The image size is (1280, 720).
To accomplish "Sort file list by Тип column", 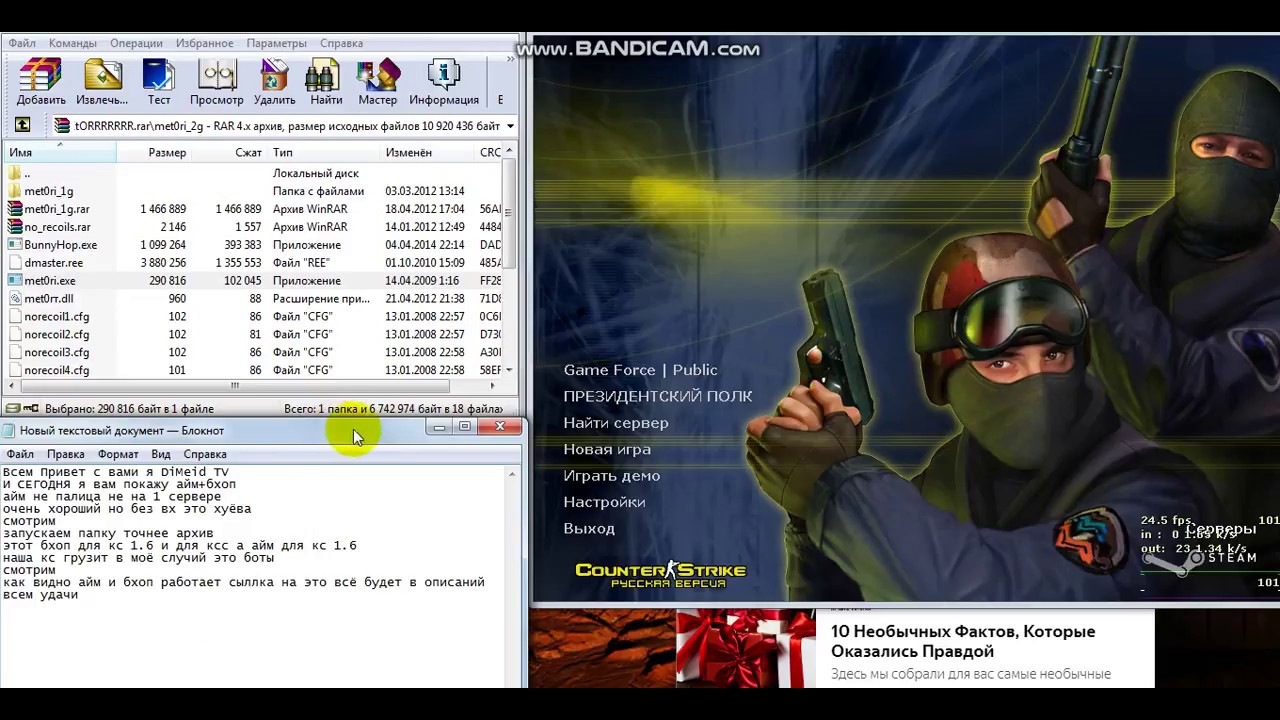I will pyautogui.click(x=324, y=152).
